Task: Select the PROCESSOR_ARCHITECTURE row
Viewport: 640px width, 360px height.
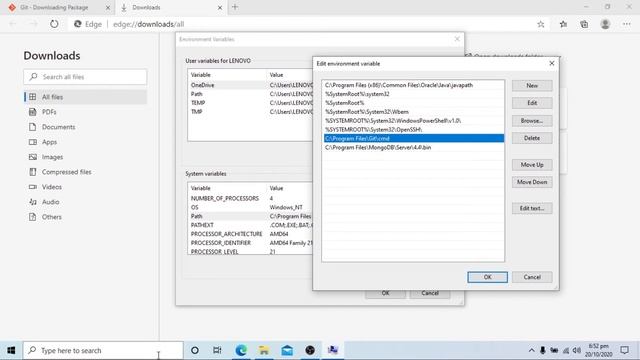Action: [x=250, y=234]
